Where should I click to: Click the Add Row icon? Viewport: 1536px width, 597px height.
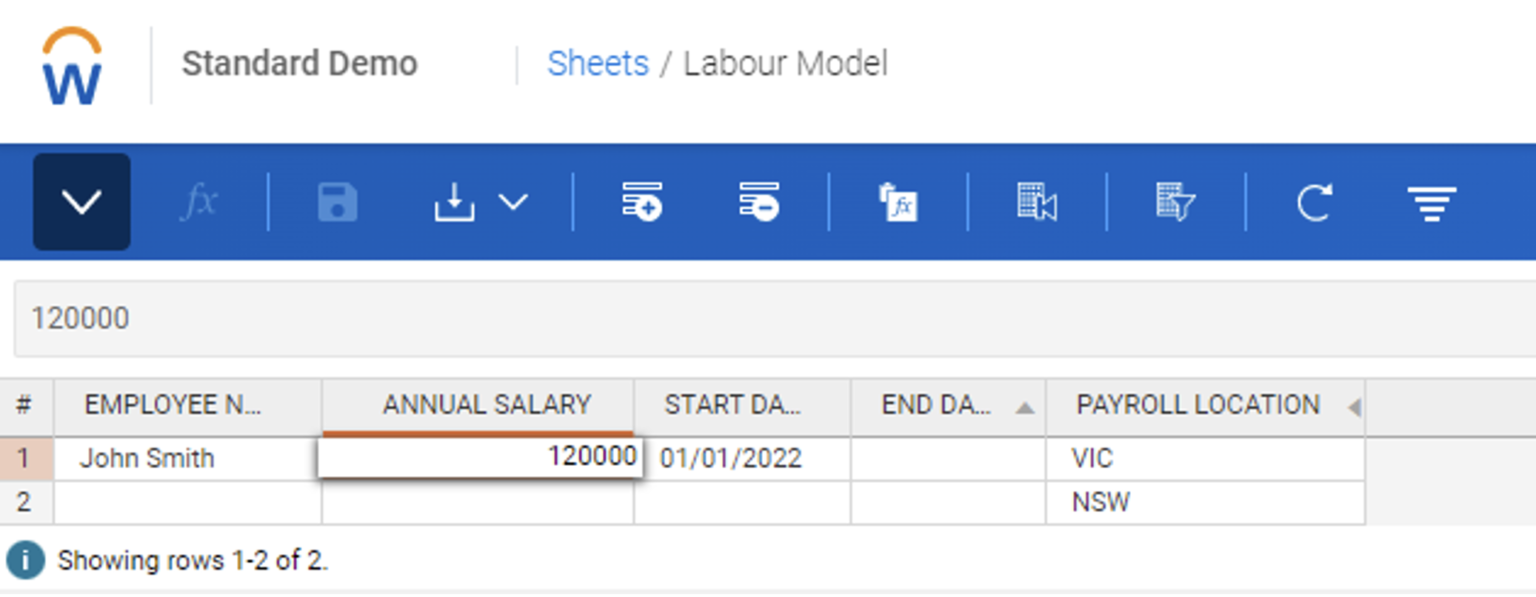641,200
